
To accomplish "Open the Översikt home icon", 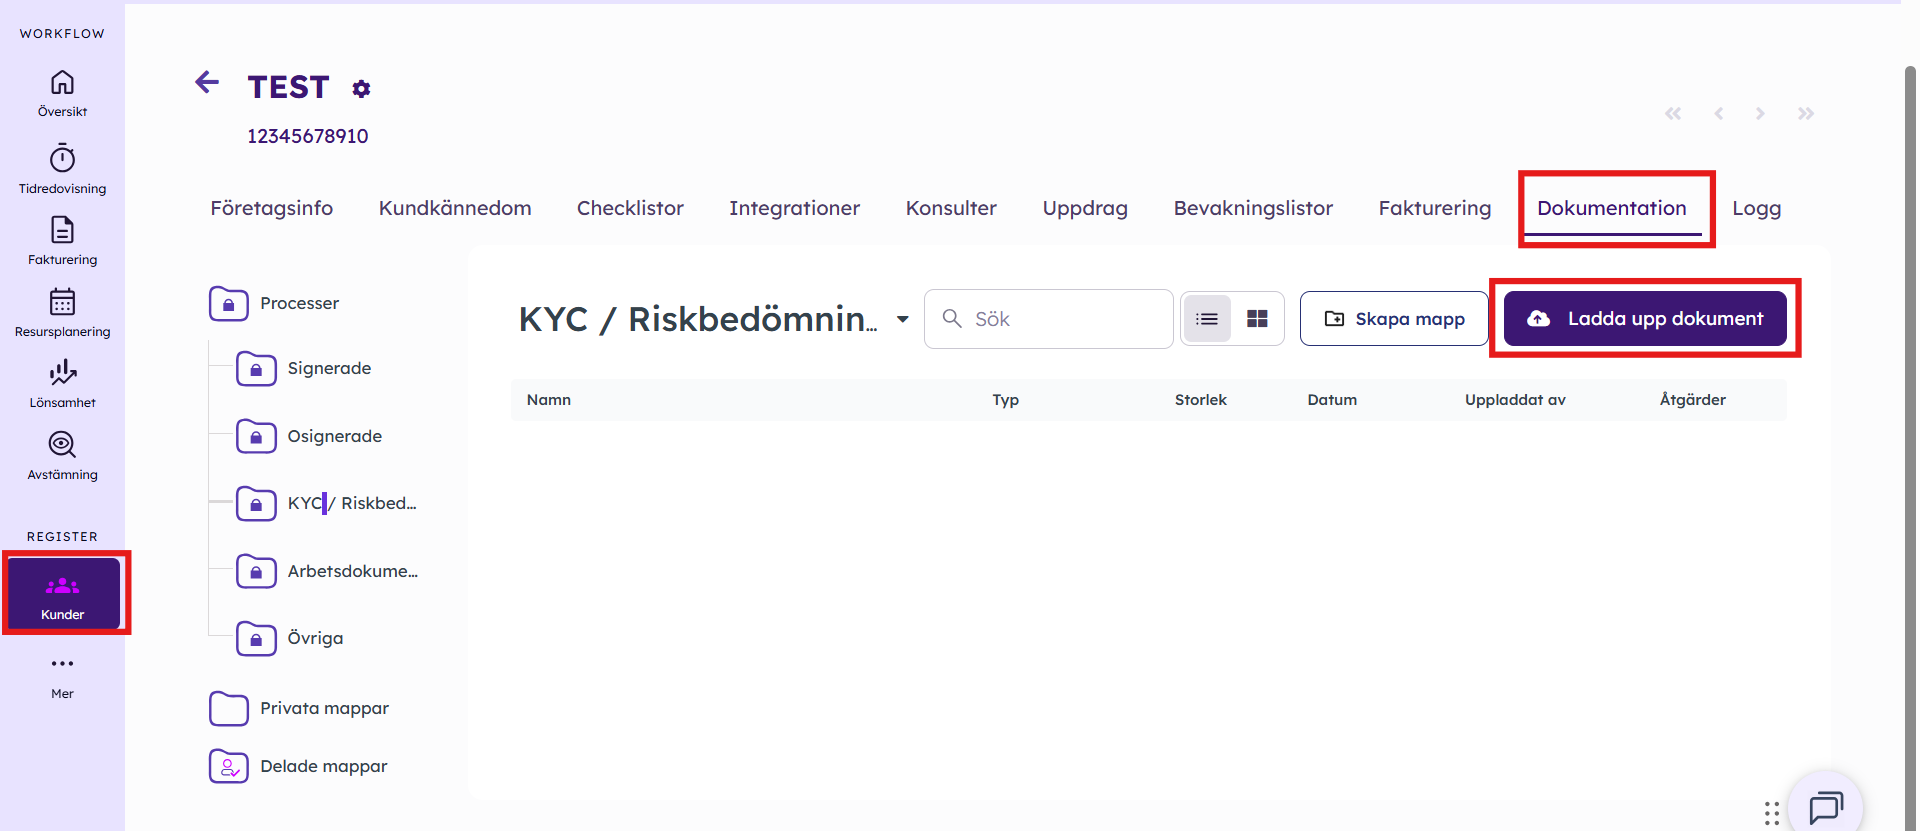I will [x=62, y=82].
